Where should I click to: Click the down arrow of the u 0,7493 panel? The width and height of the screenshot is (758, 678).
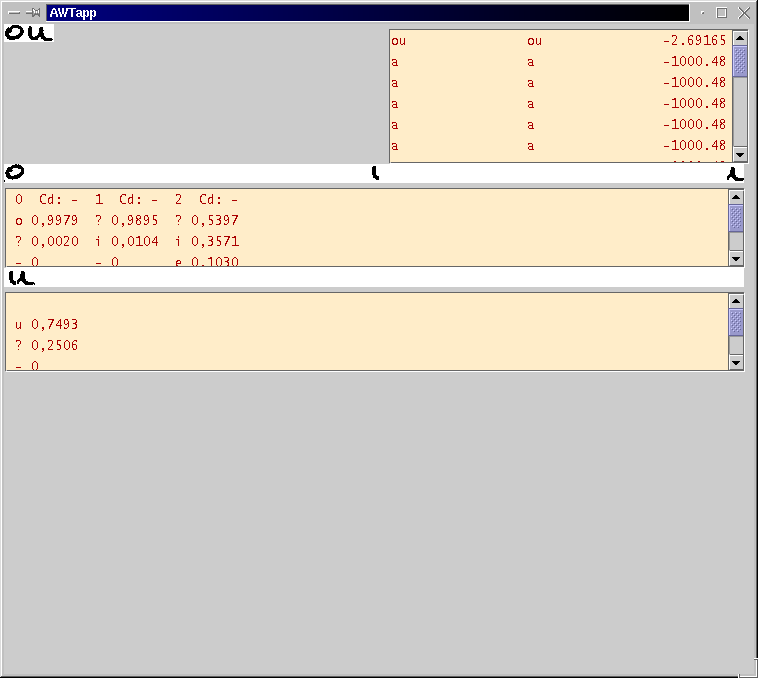(736, 363)
